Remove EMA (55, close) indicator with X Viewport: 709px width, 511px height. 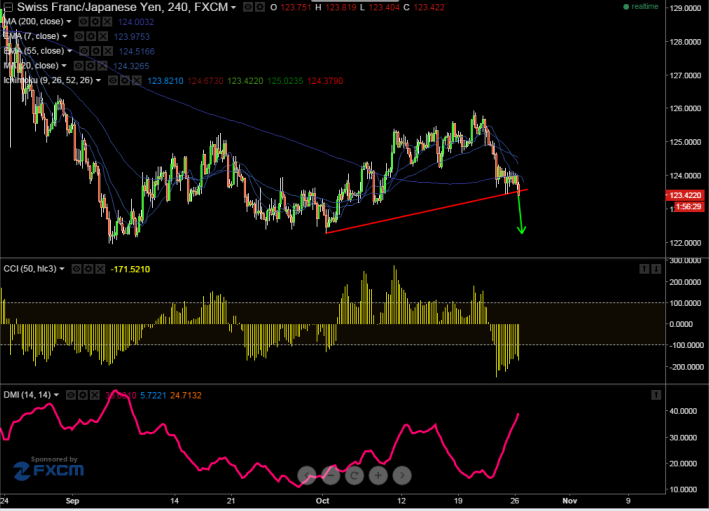[108, 51]
